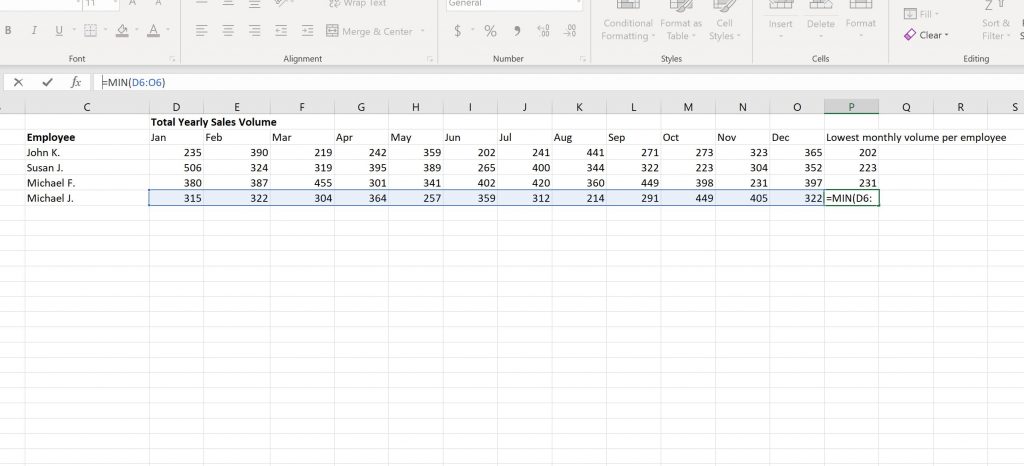The width and height of the screenshot is (1024, 466).
Task: Click the Delete cells button
Action: pyautogui.click(x=821, y=20)
